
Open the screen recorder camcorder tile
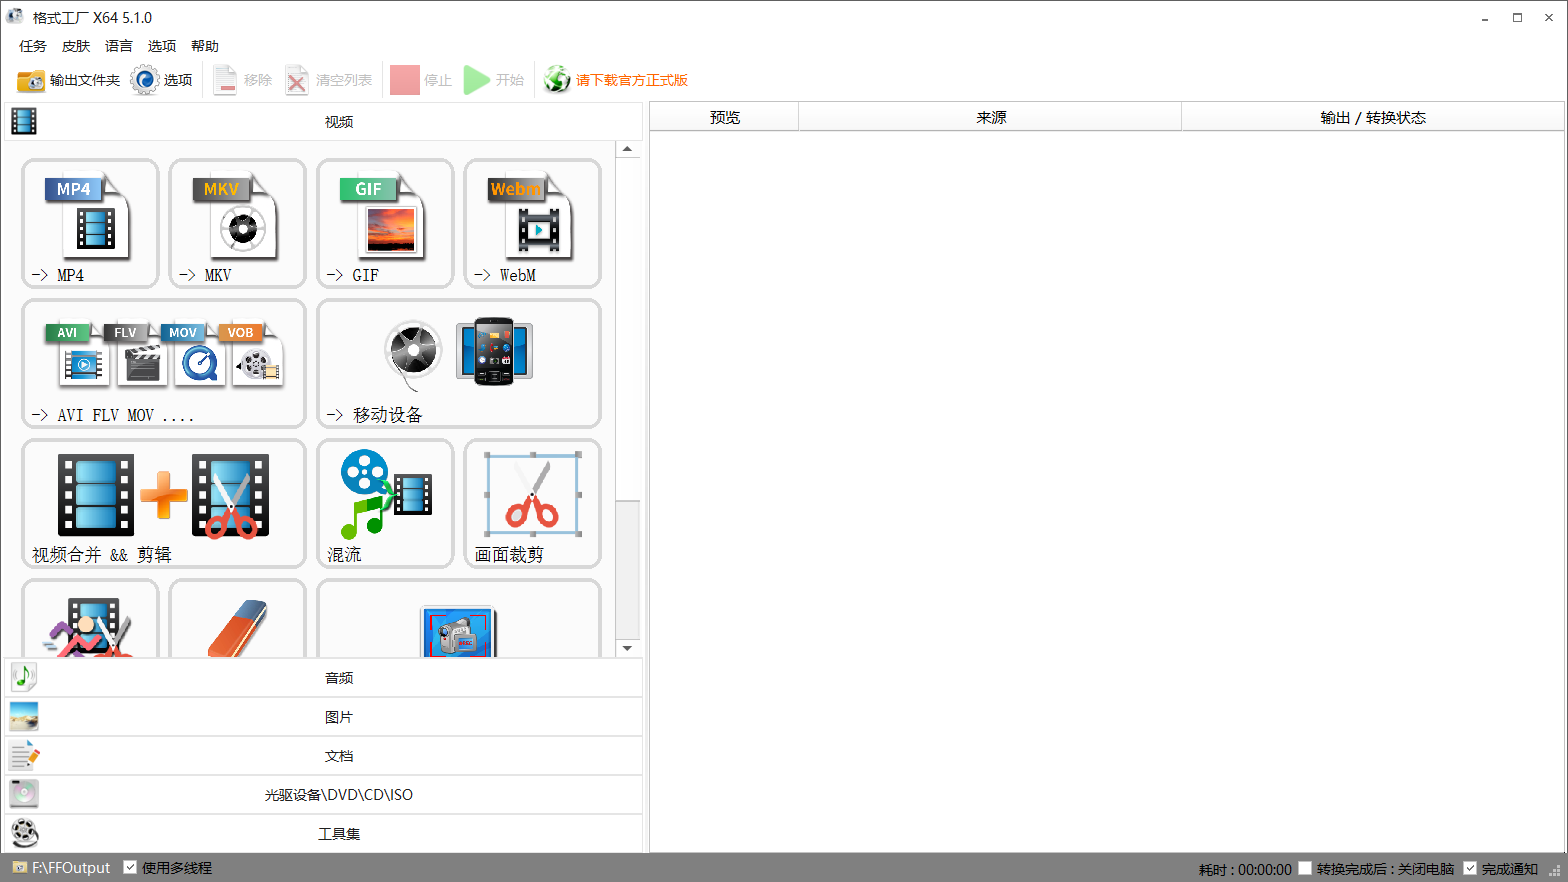(x=459, y=619)
